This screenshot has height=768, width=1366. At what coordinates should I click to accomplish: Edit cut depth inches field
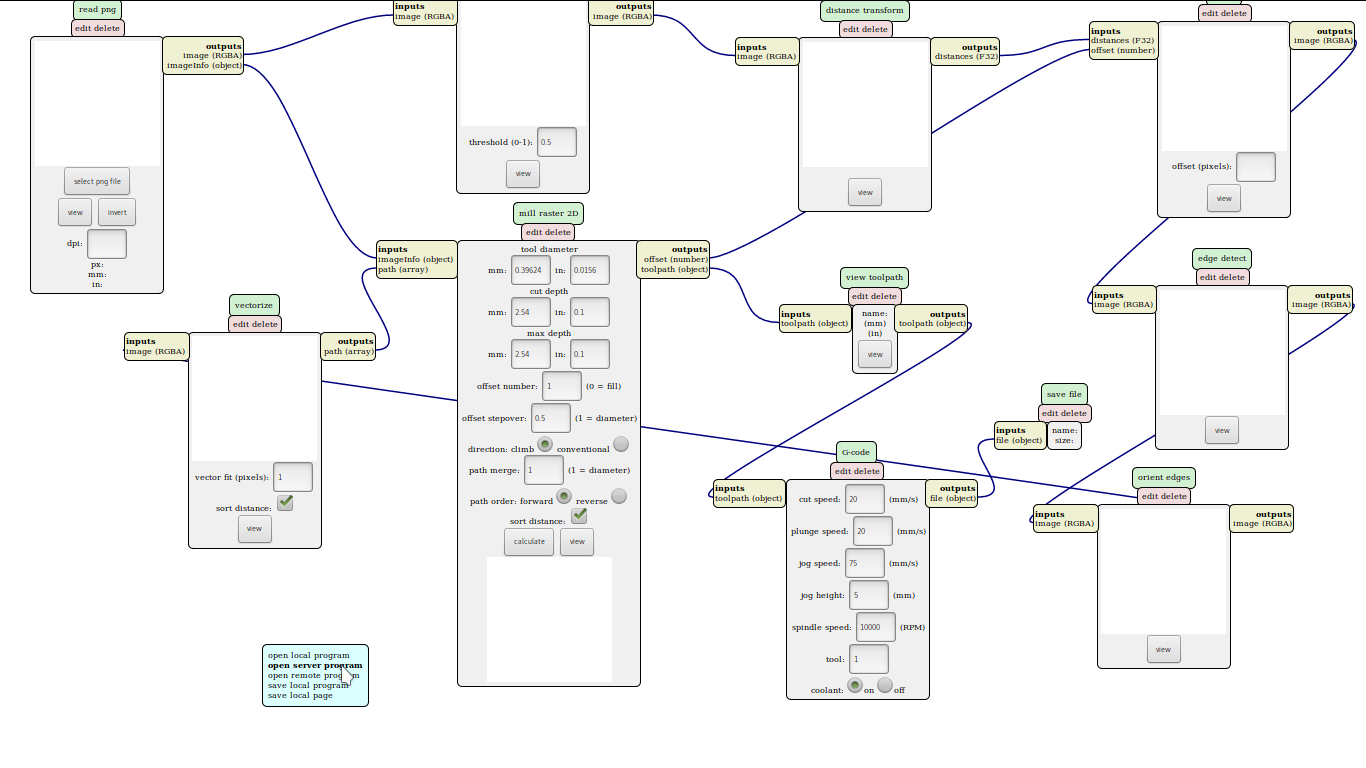(590, 312)
